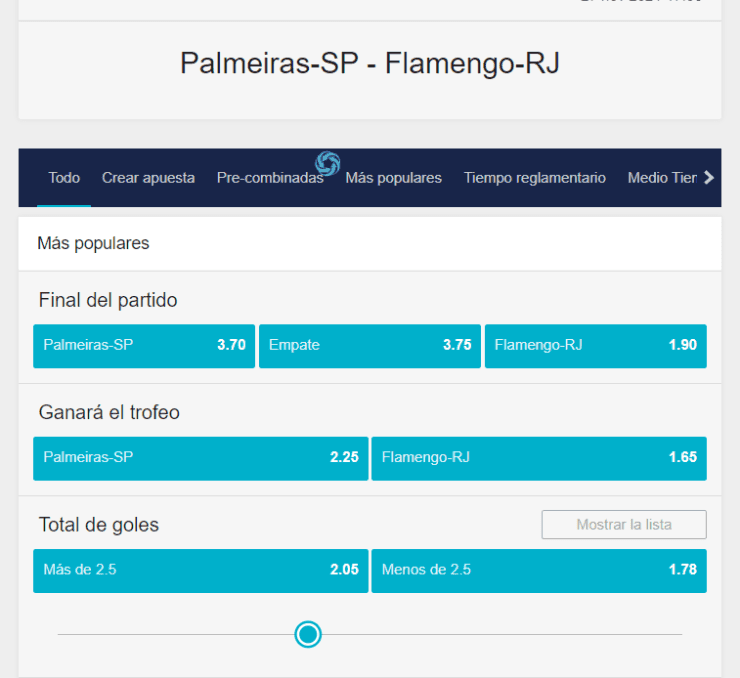
Task: Open the Tiempo reglamentario tab
Action: pyautogui.click(x=534, y=178)
